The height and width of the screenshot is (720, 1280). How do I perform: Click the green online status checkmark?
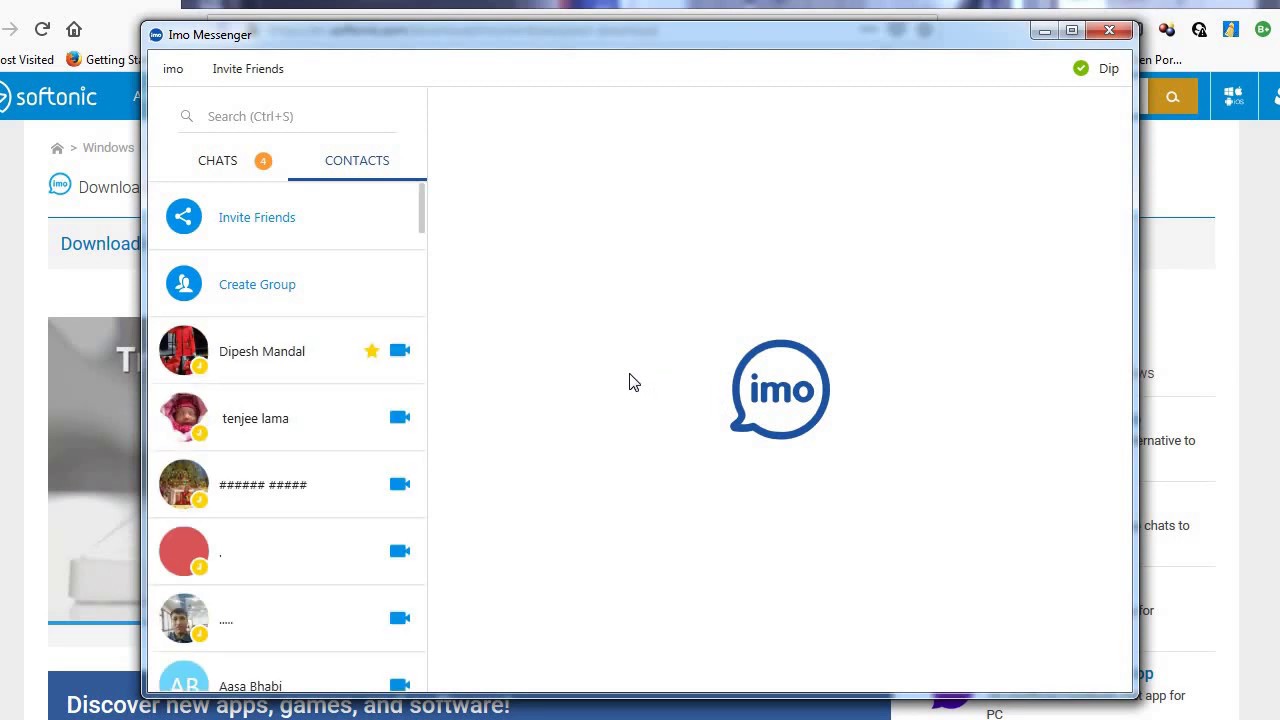(x=1081, y=68)
